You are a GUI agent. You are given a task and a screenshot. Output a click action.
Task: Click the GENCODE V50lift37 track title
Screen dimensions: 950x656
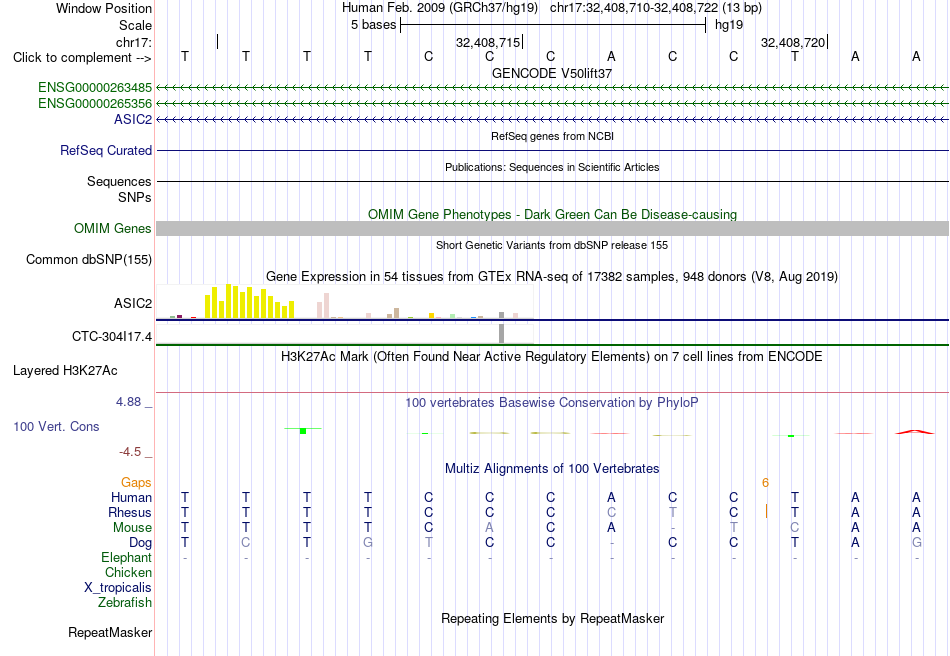(x=552, y=73)
